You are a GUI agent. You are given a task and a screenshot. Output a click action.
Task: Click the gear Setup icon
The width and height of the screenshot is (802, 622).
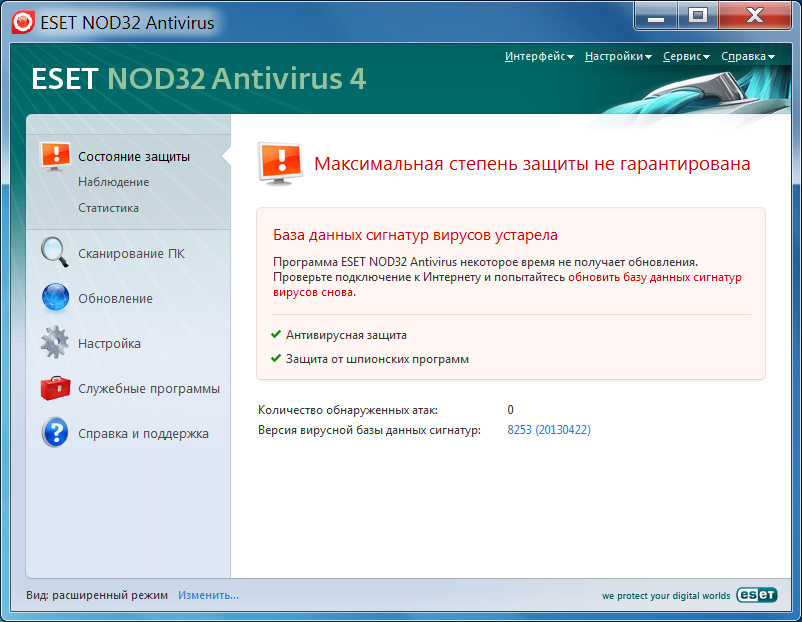click(55, 342)
